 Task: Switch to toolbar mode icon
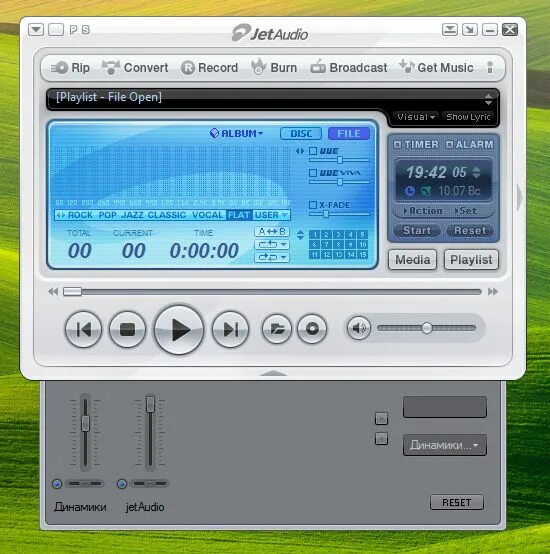[x=450, y=30]
